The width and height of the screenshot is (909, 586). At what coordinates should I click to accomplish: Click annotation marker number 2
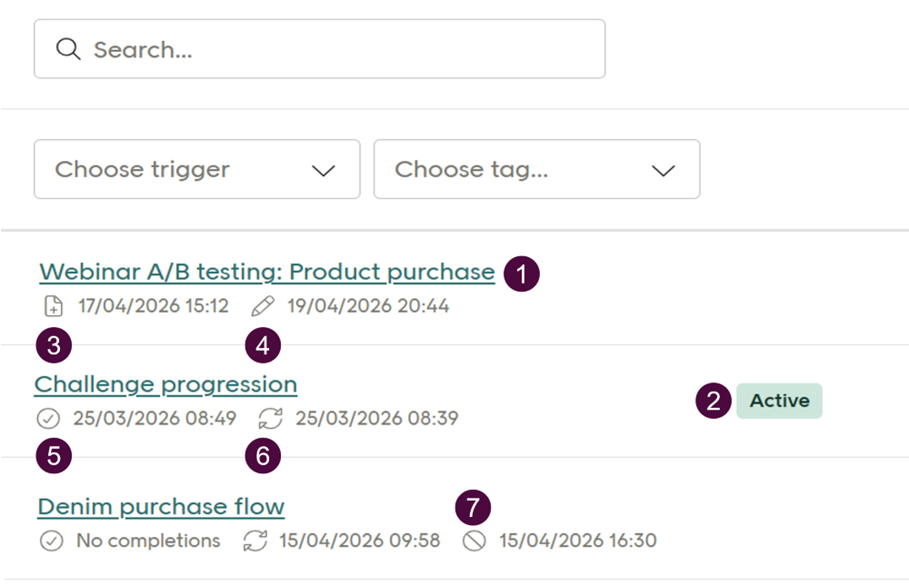click(713, 402)
